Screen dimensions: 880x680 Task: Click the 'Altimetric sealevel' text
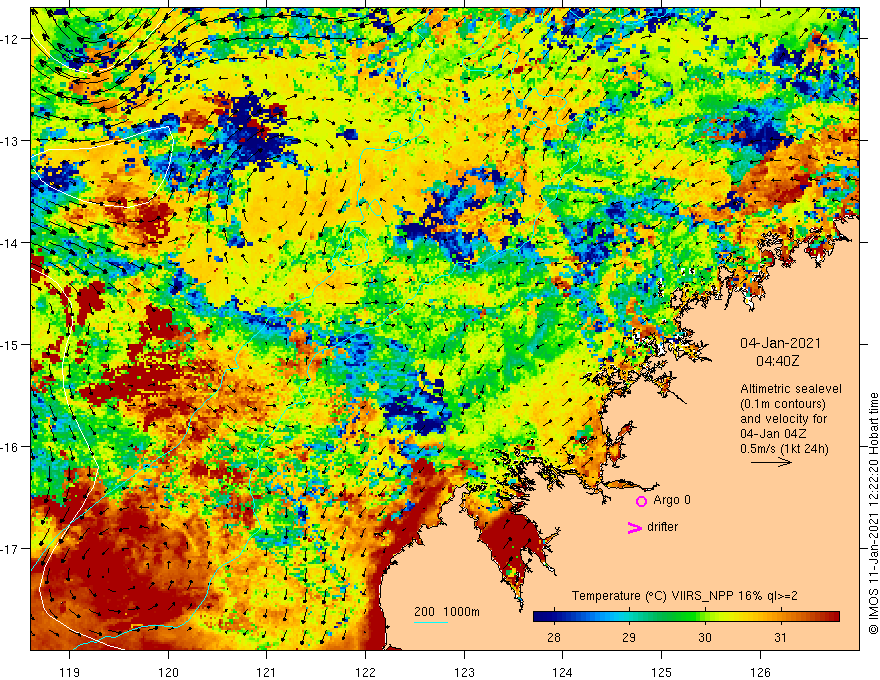(791, 389)
